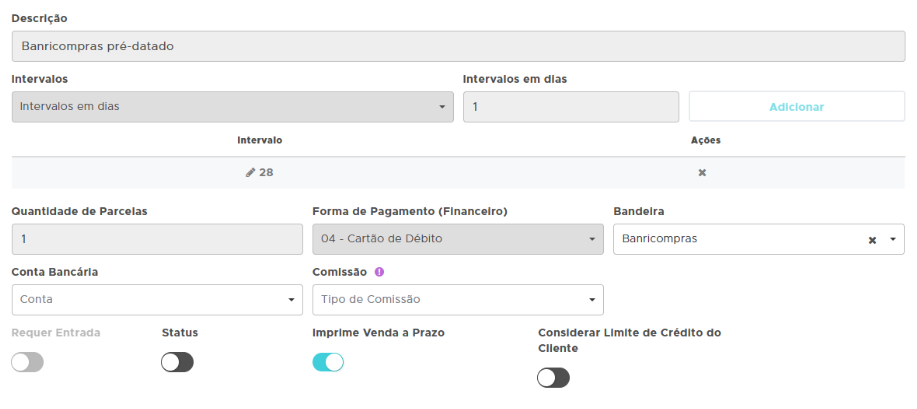This screenshot has width=917, height=409.
Task: Focus the Intervalos em dias input
Action: (x=570, y=107)
